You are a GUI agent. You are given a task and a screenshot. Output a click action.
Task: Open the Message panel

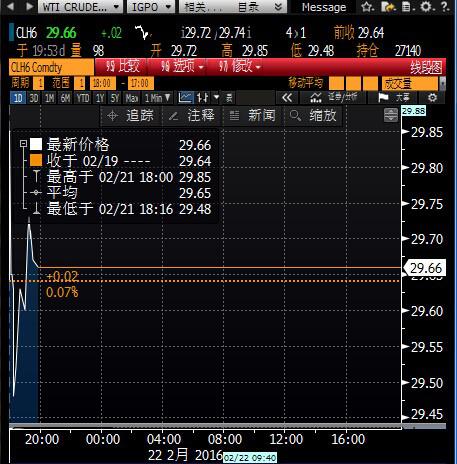pyautogui.click(x=323, y=7)
